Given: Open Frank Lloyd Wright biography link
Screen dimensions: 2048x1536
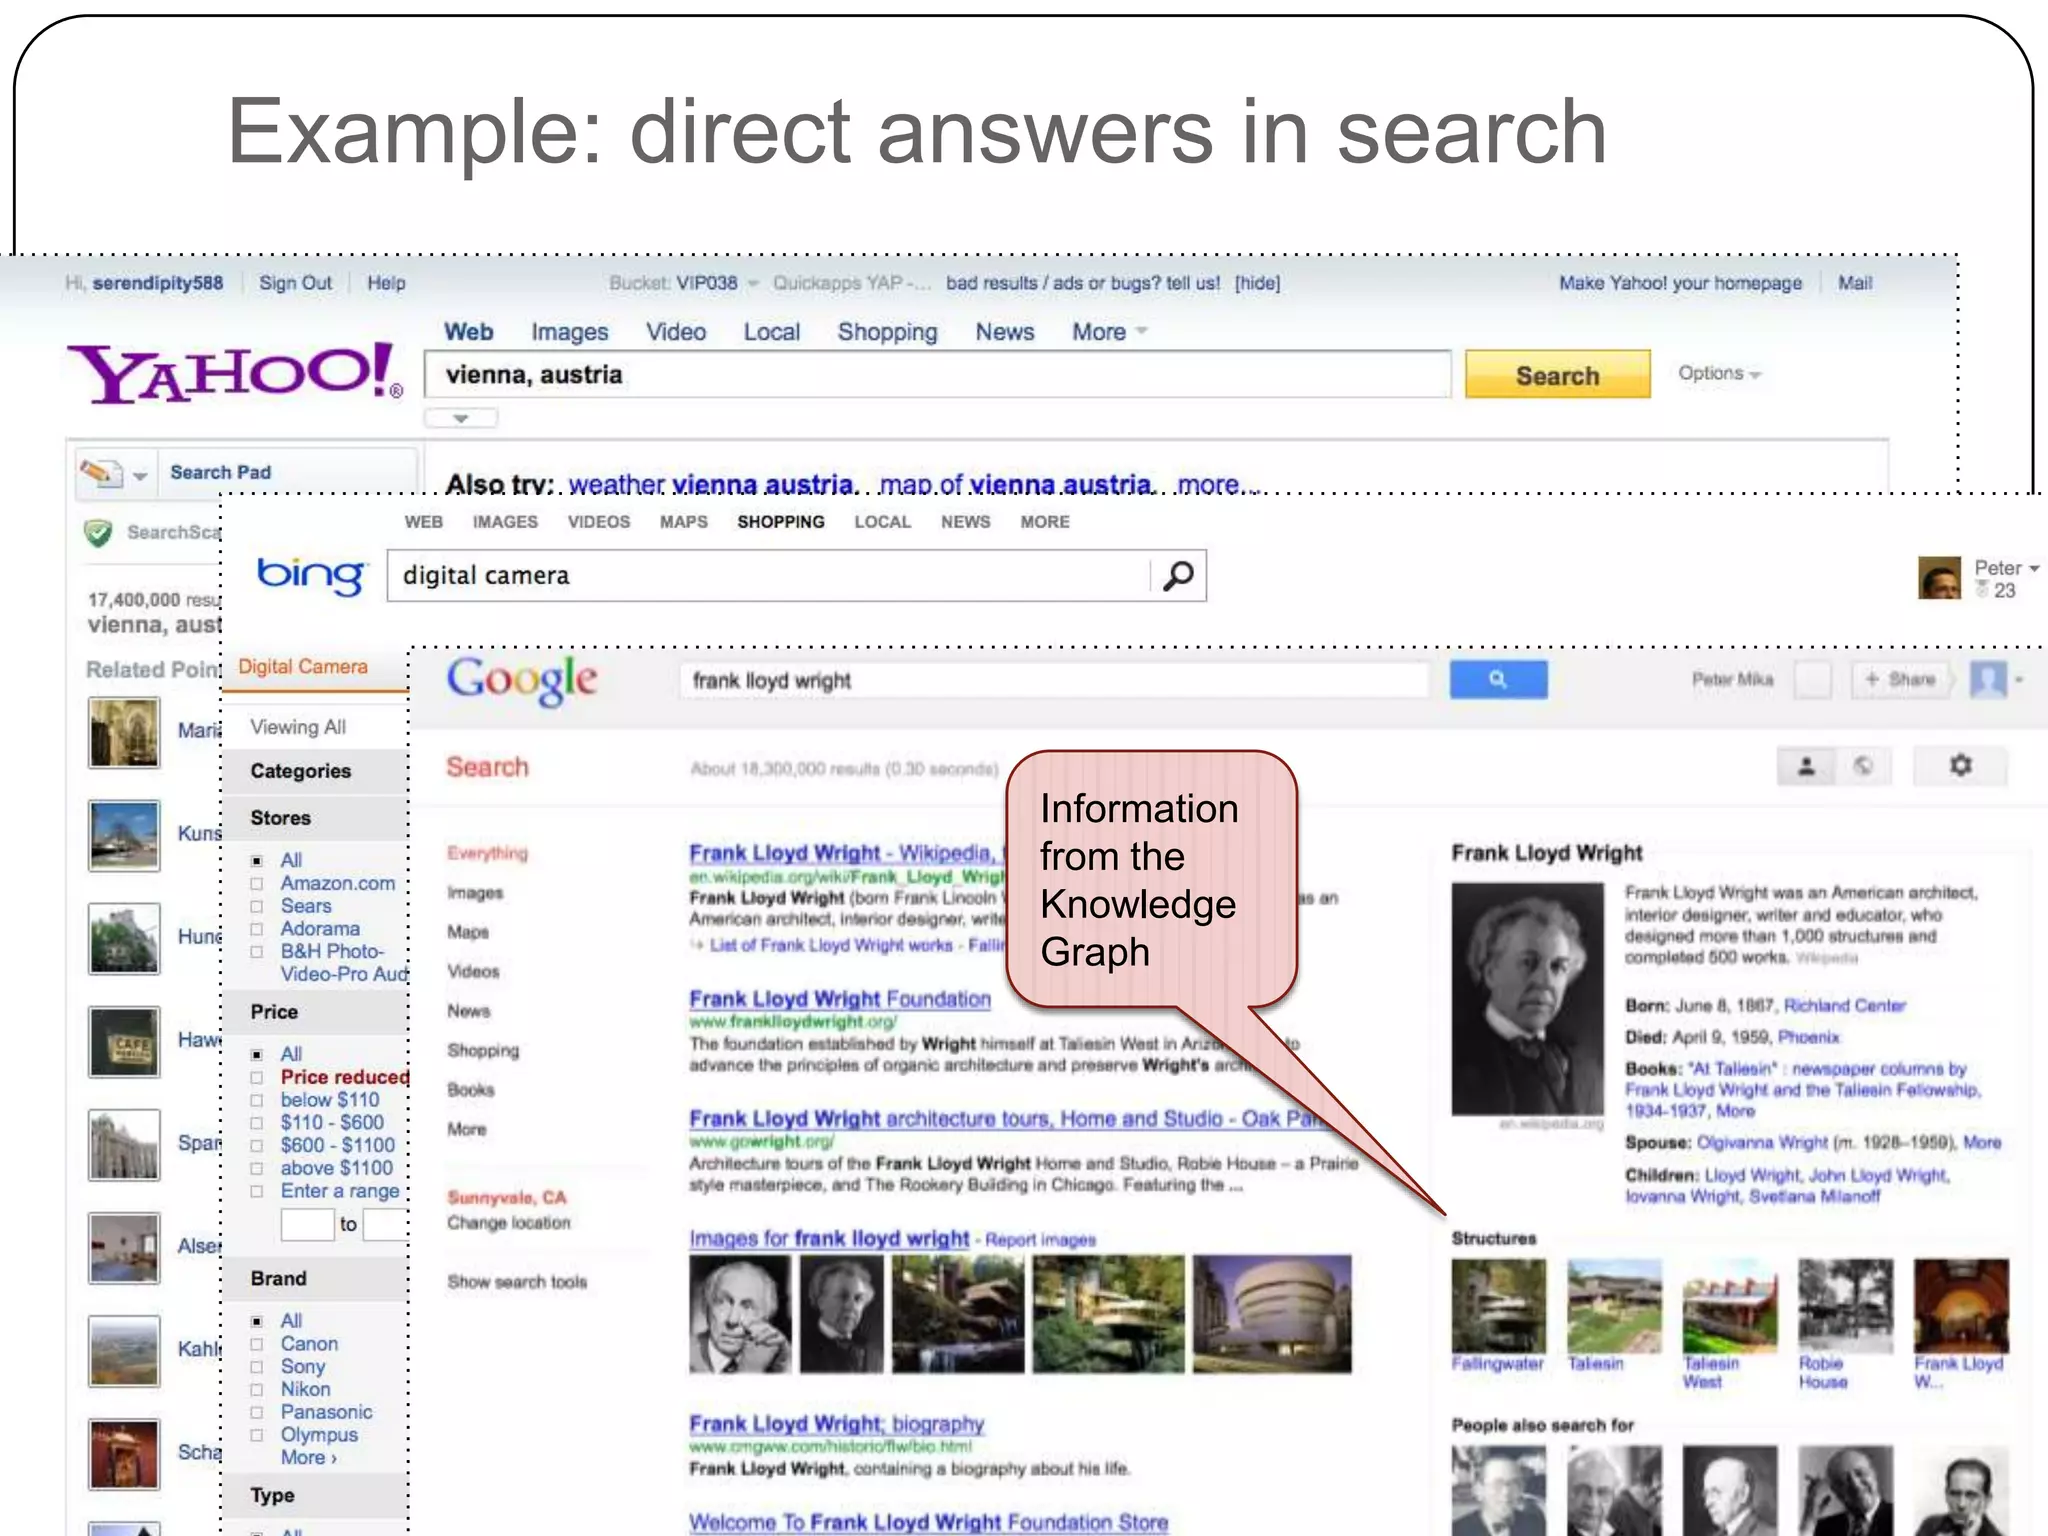Looking at the screenshot, I should click(x=837, y=1423).
